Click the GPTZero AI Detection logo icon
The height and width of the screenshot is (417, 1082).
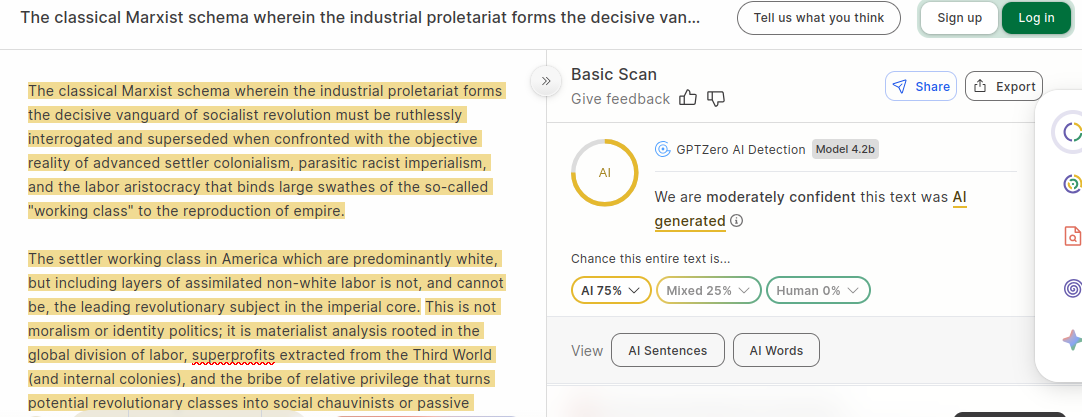662,150
